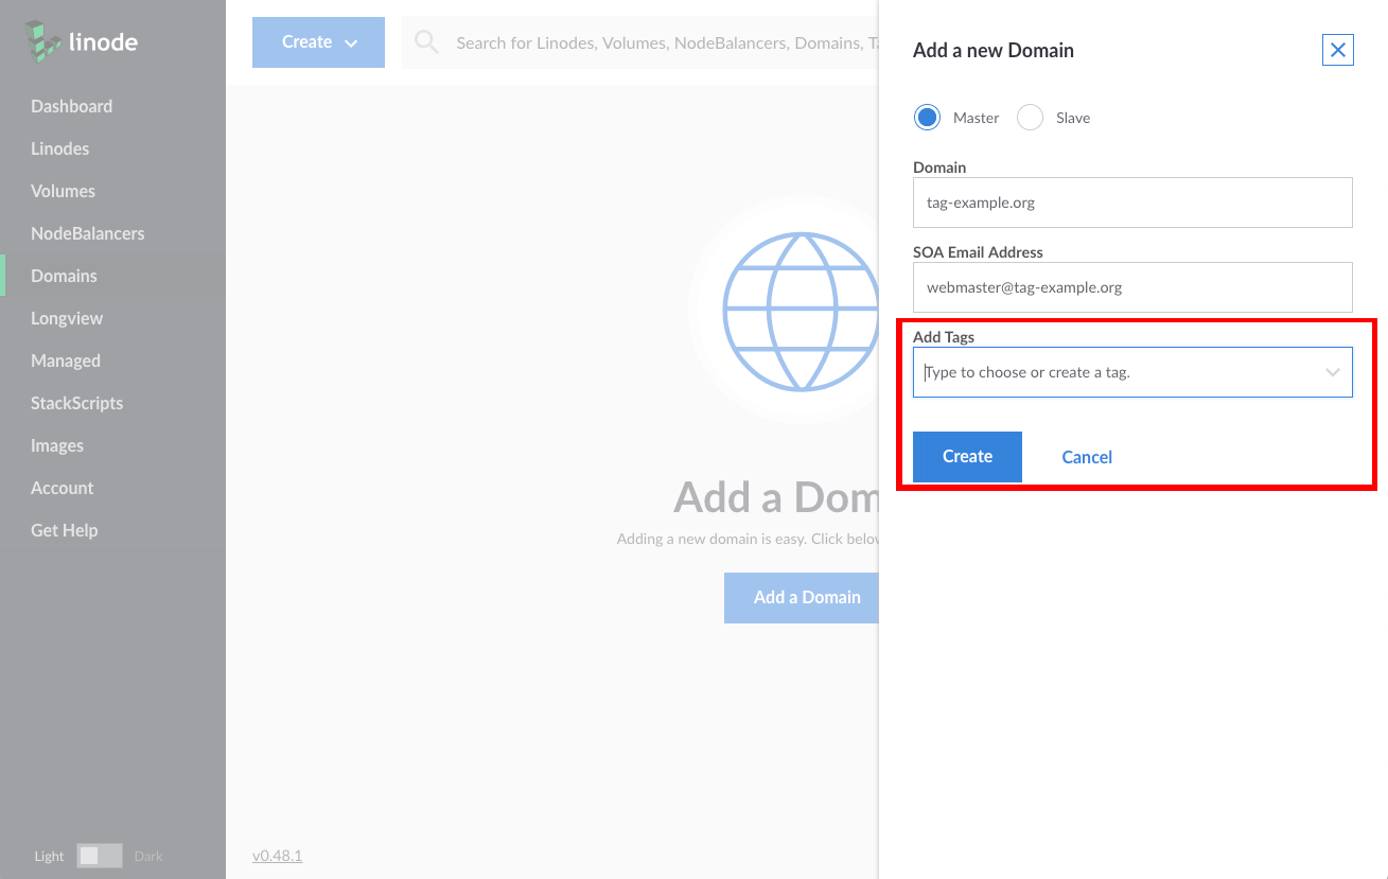Viewport: 1388px width, 879px height.
Task: Go to the Volumes section
Action: (x=63, y=191)
